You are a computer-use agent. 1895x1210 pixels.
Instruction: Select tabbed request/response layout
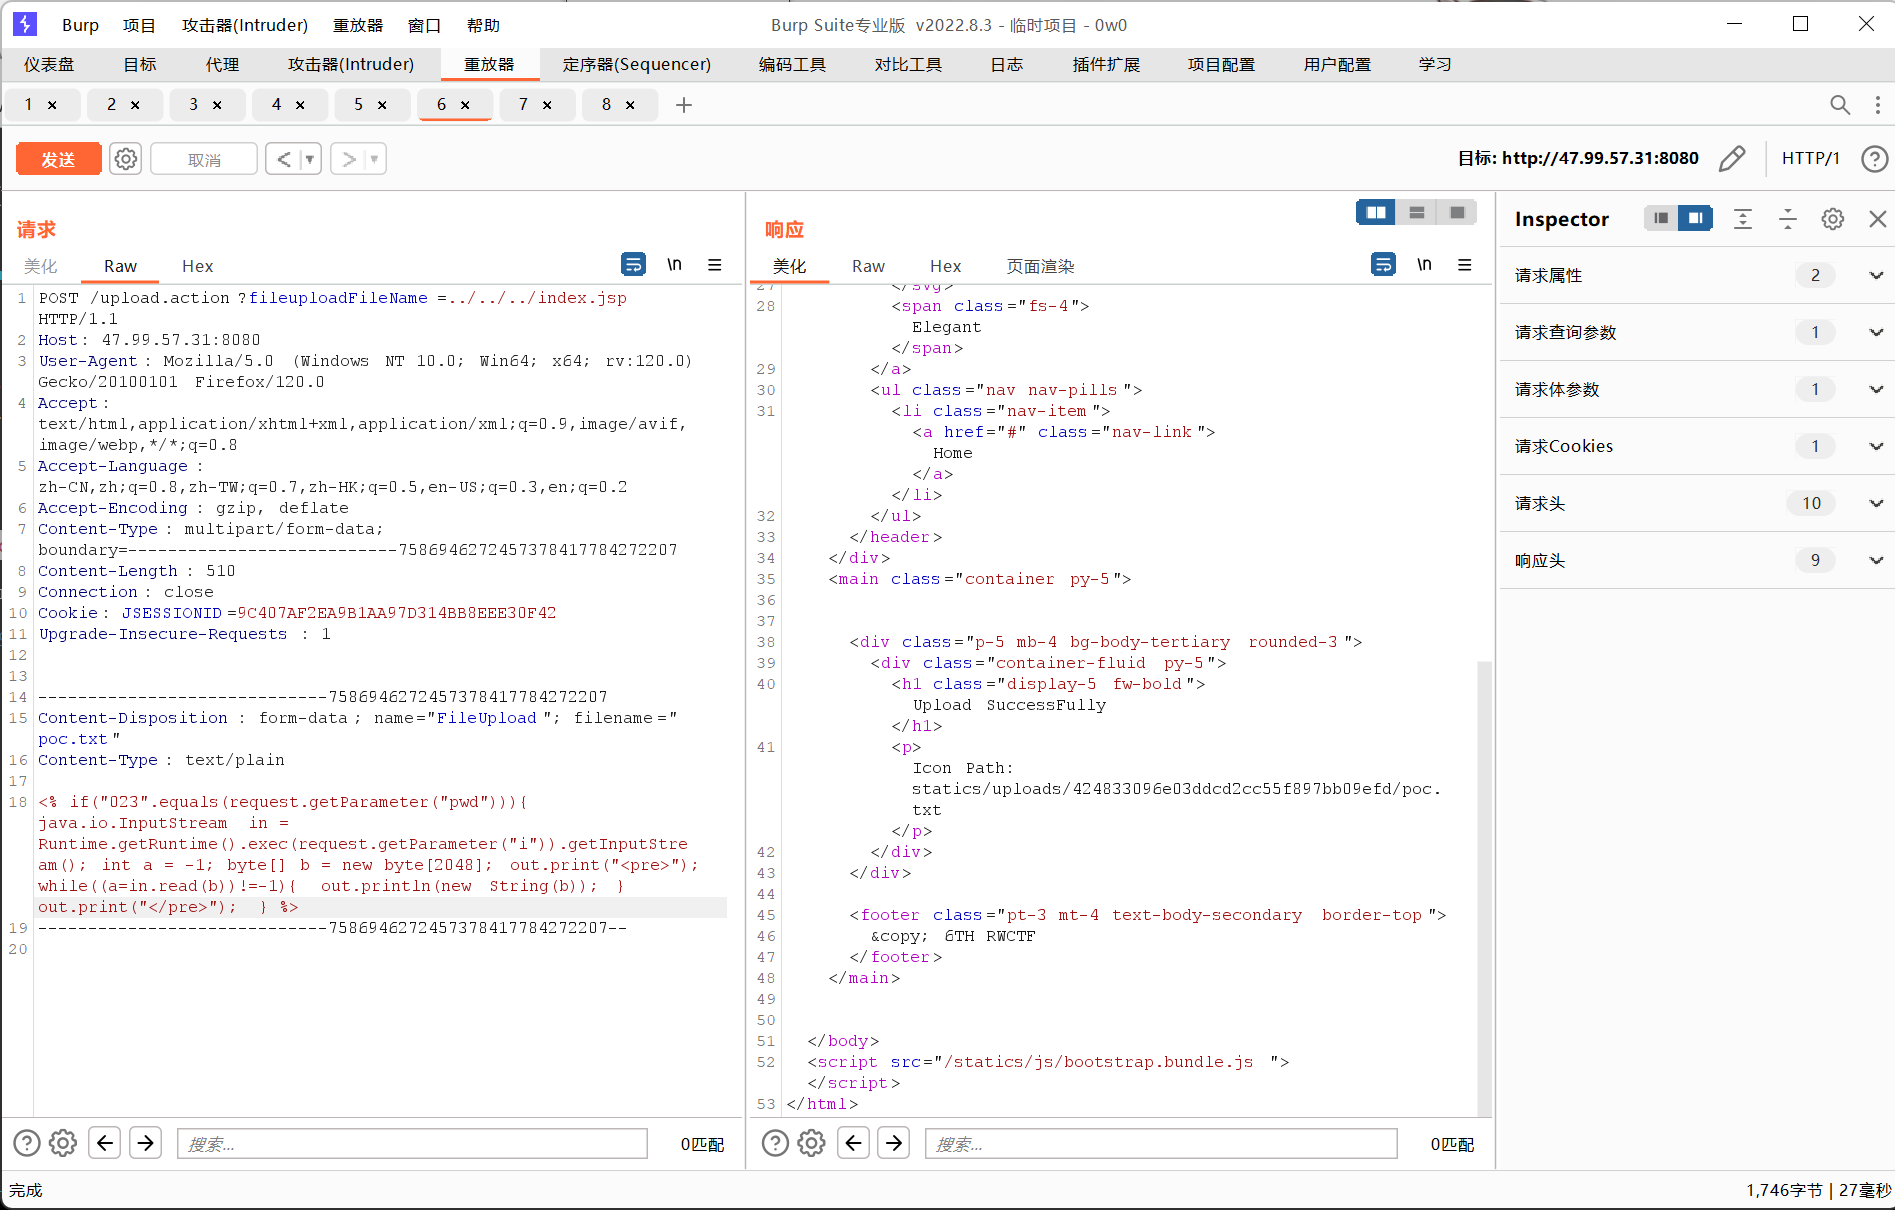[x=1458, y=212]
